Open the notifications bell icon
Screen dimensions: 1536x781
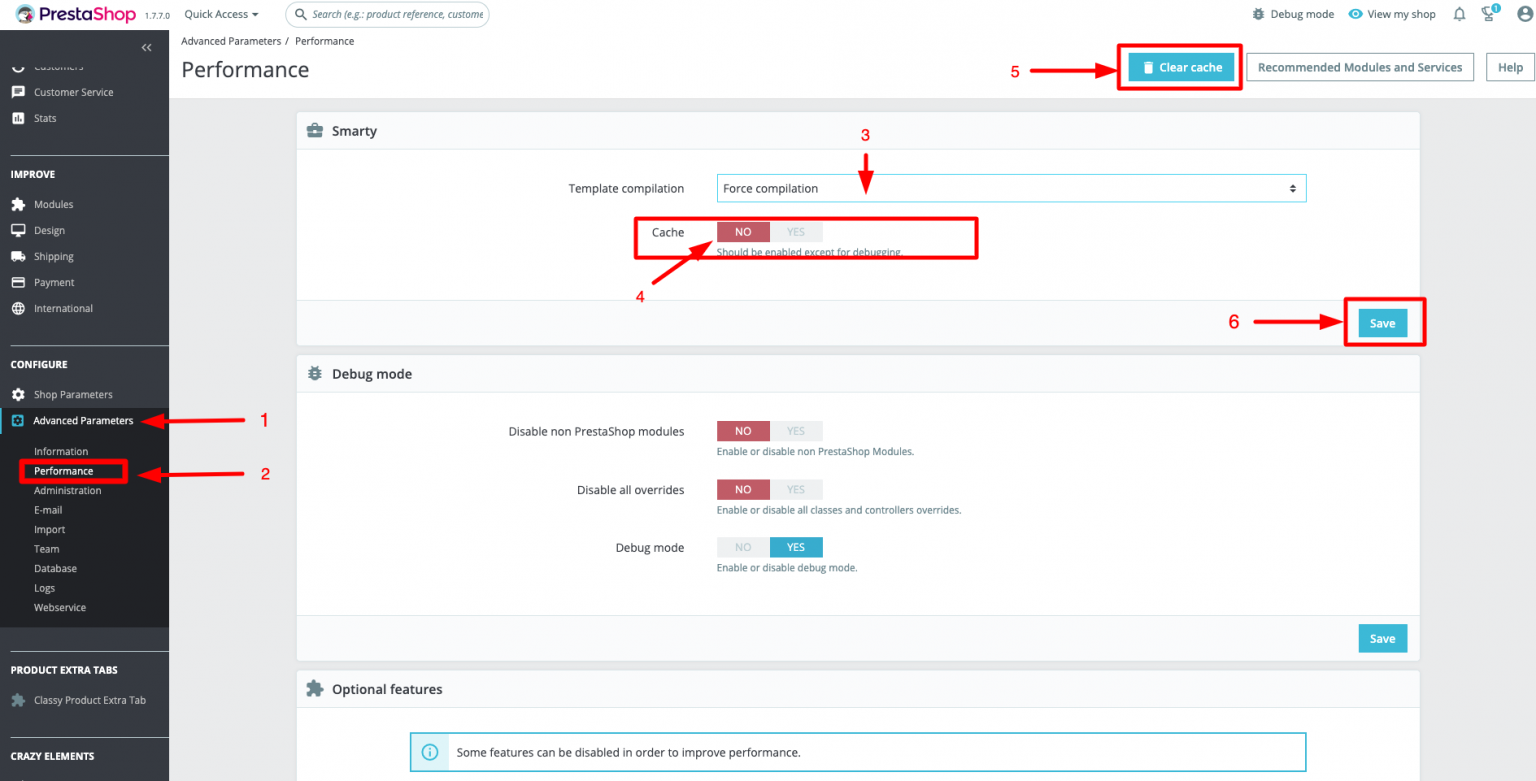tap(1458, 14)
